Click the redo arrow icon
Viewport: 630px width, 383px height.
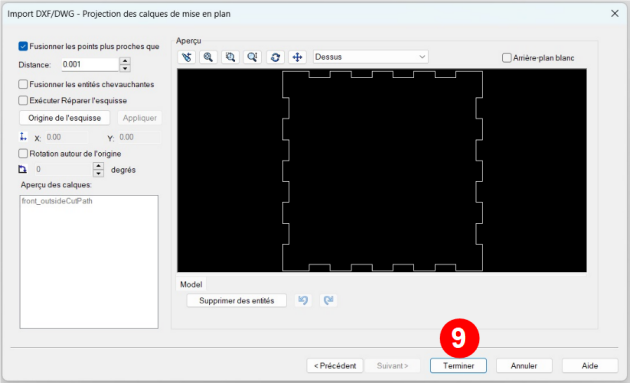(x=328, y=300)
